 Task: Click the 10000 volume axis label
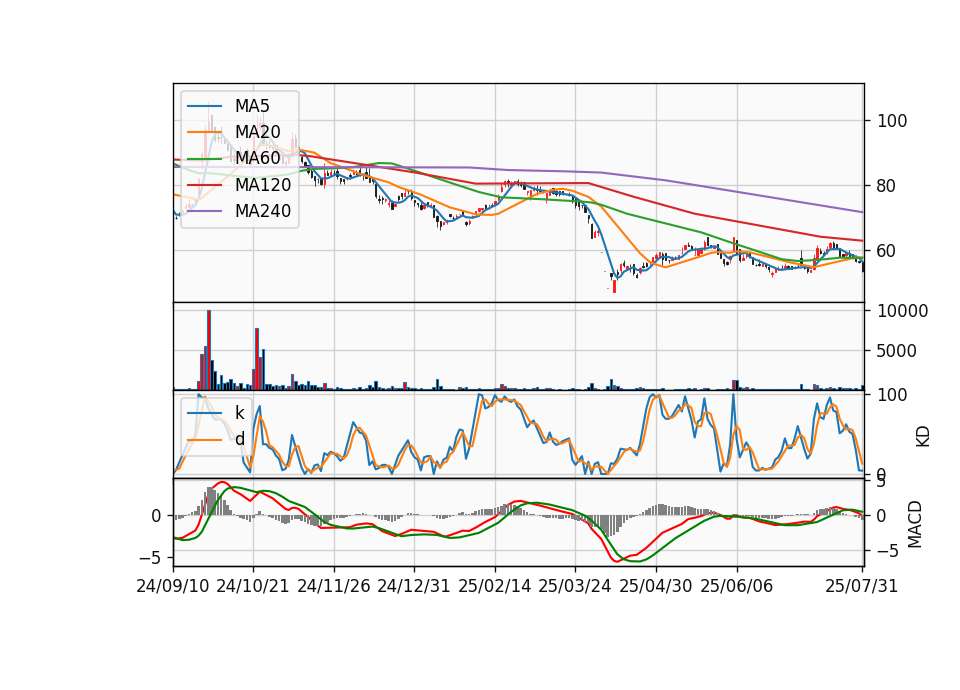(903, 311)
